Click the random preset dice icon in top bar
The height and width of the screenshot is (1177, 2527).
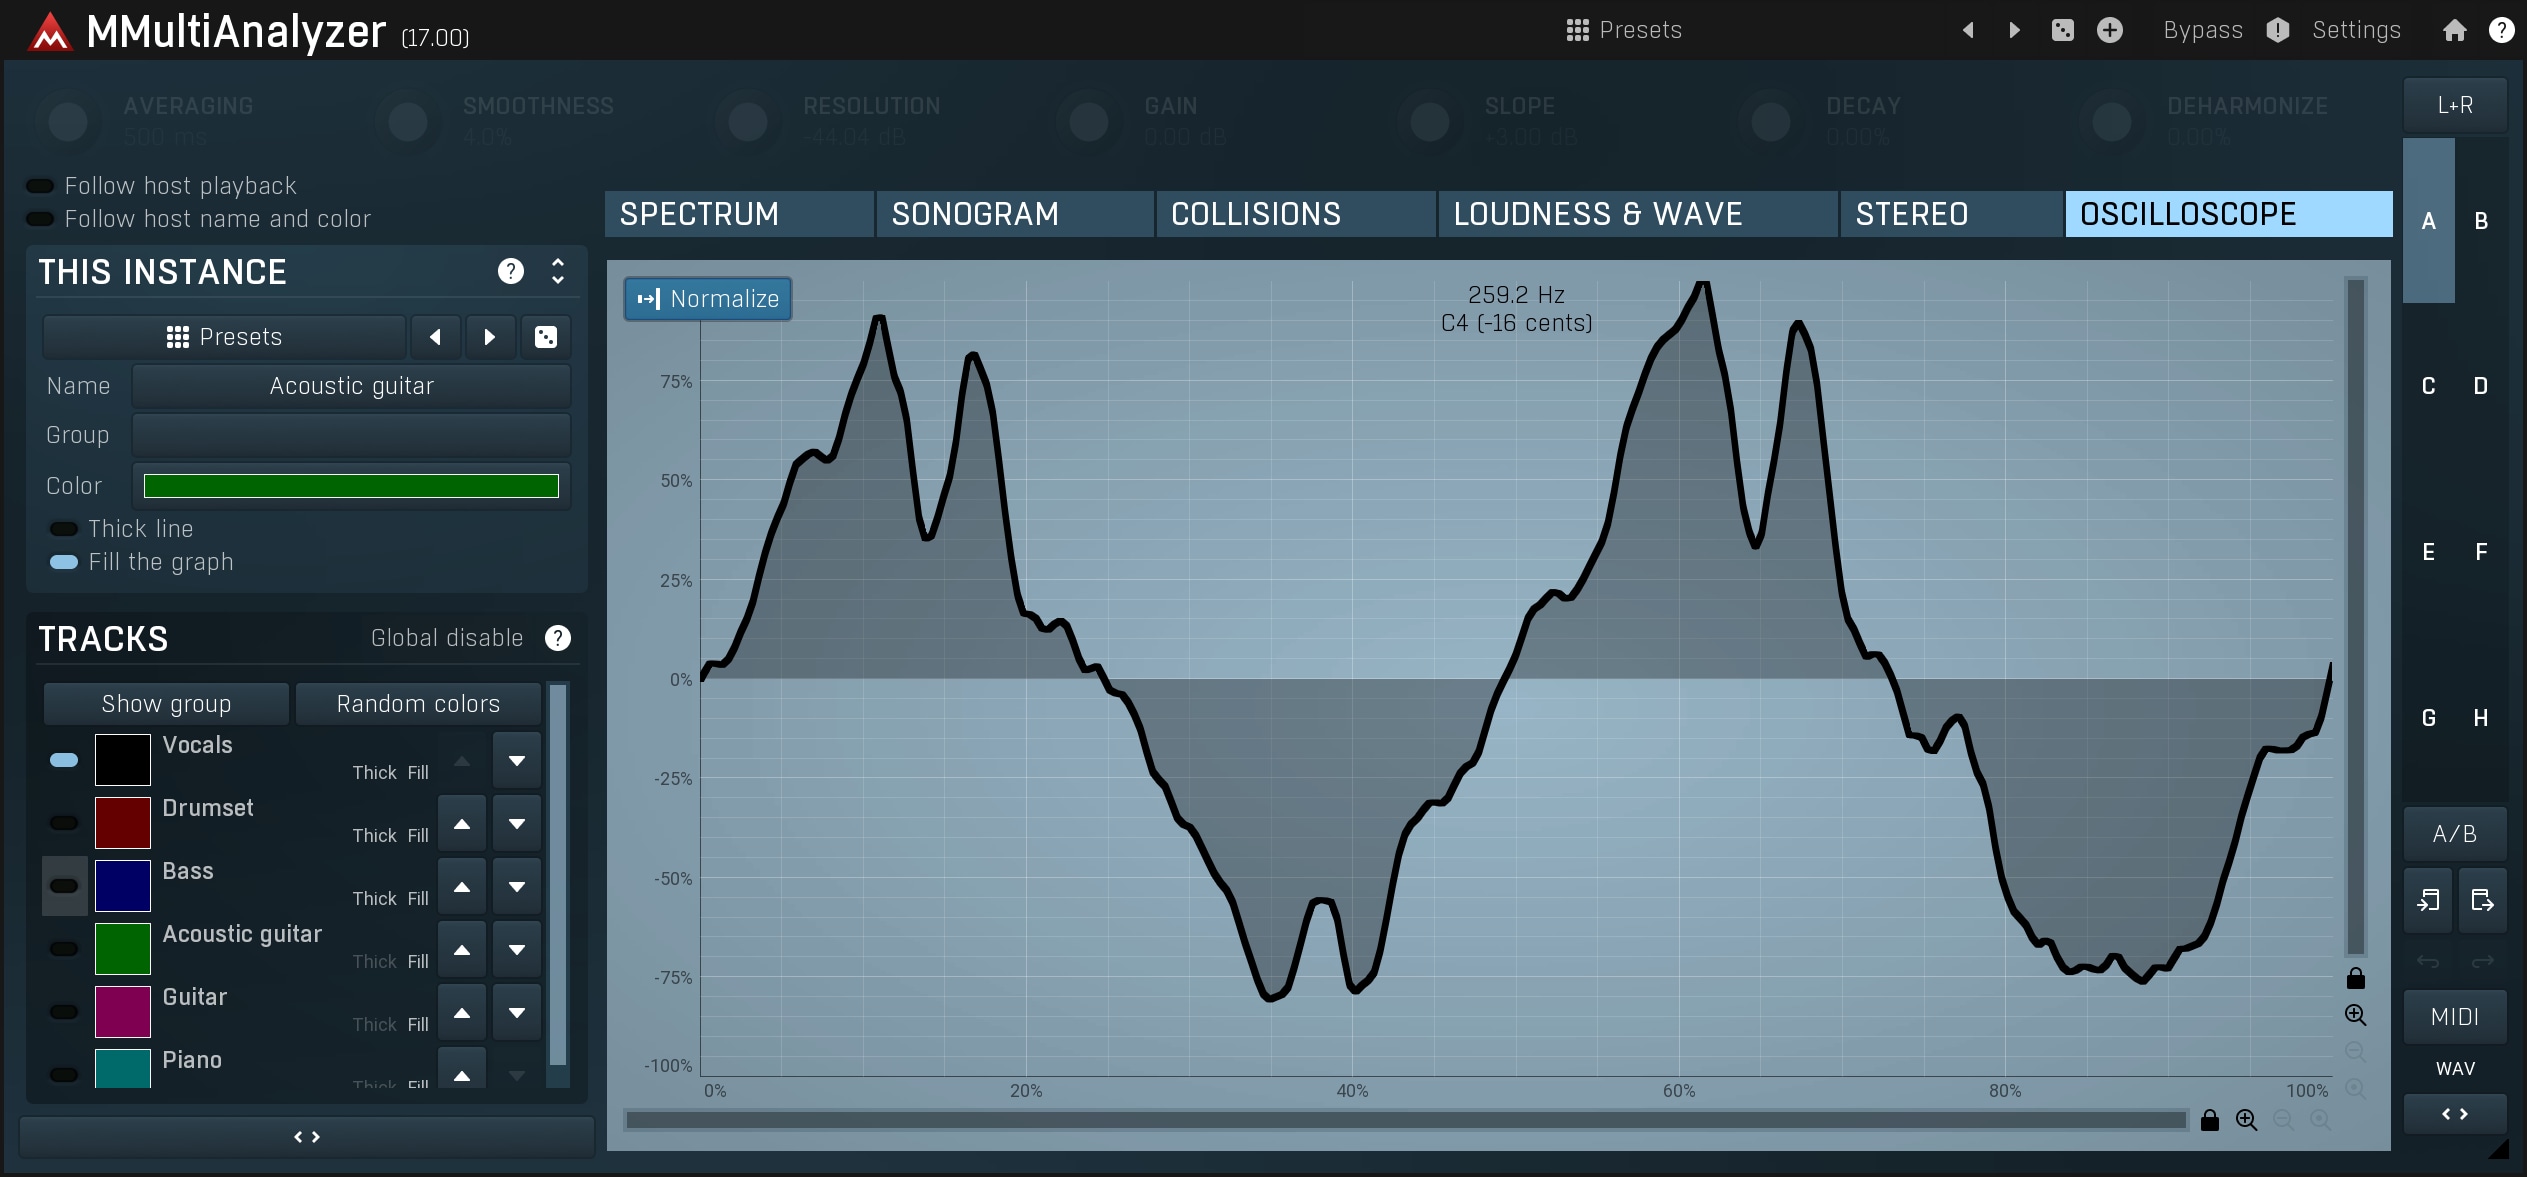pos(2062,30)
